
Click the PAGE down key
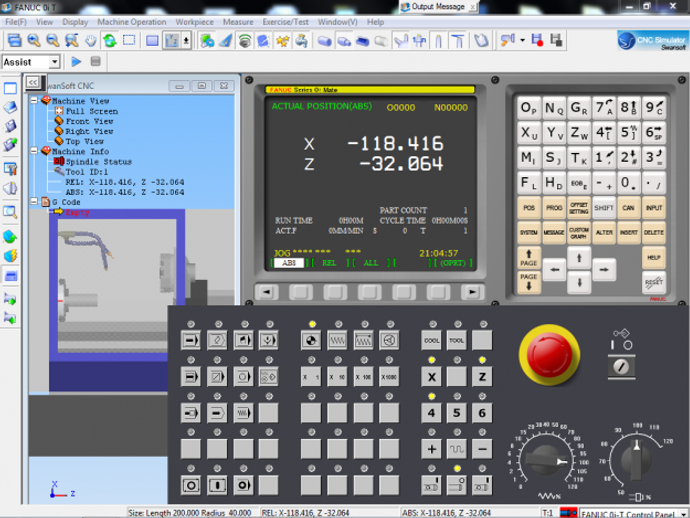[x=529, y=282]
